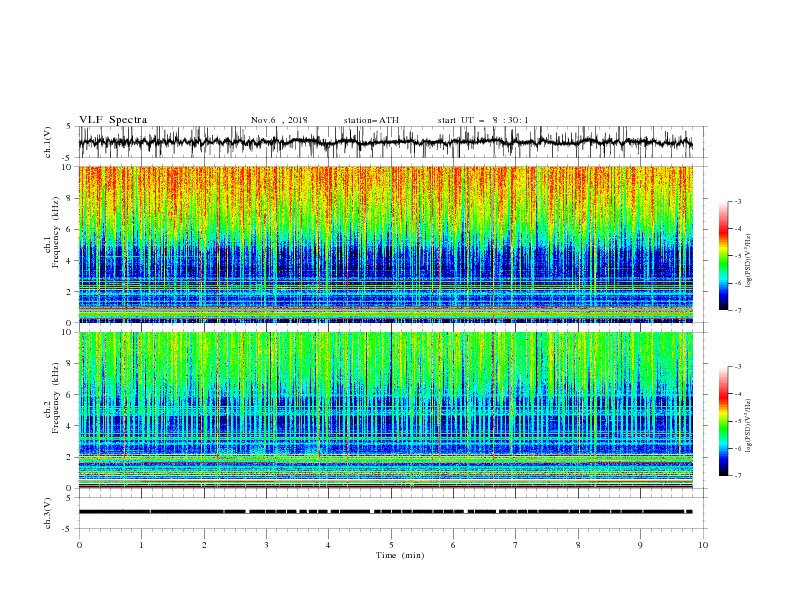Click time axis tick label '9'
The height and width of the screenshot is (612, 792).
point(640,545)
